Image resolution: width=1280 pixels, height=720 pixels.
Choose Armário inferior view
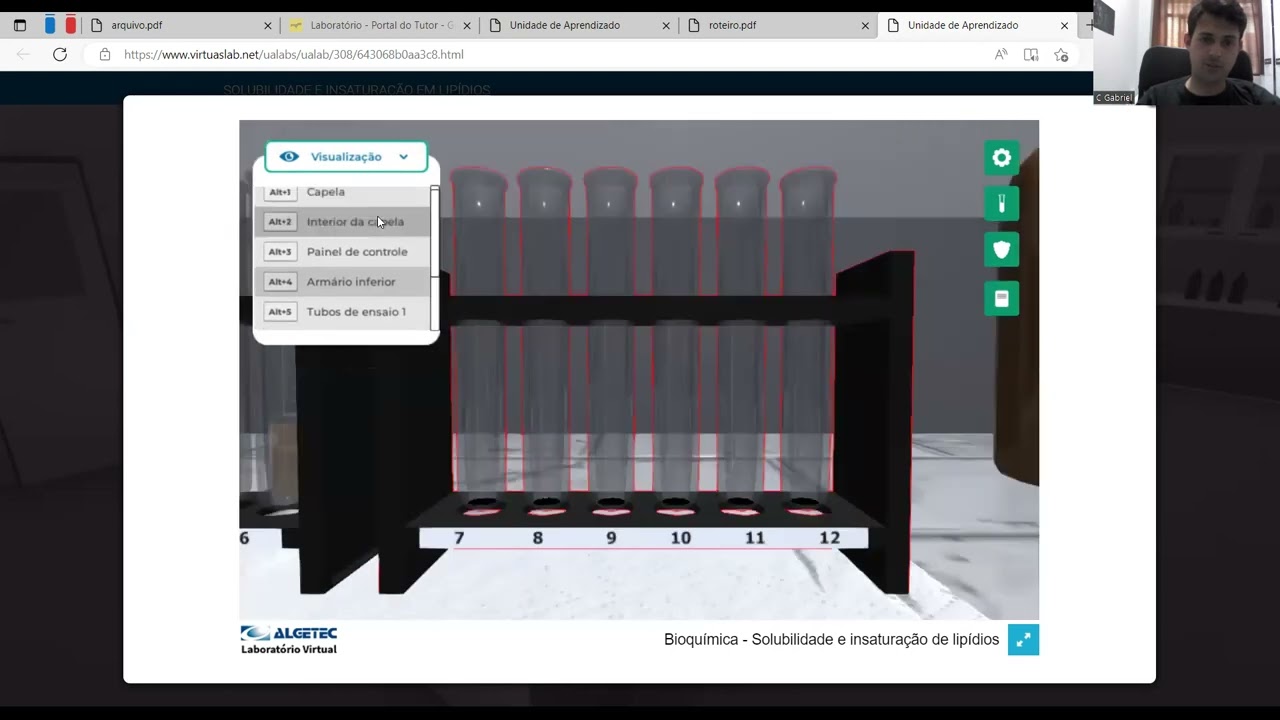[x=343, y=282]
